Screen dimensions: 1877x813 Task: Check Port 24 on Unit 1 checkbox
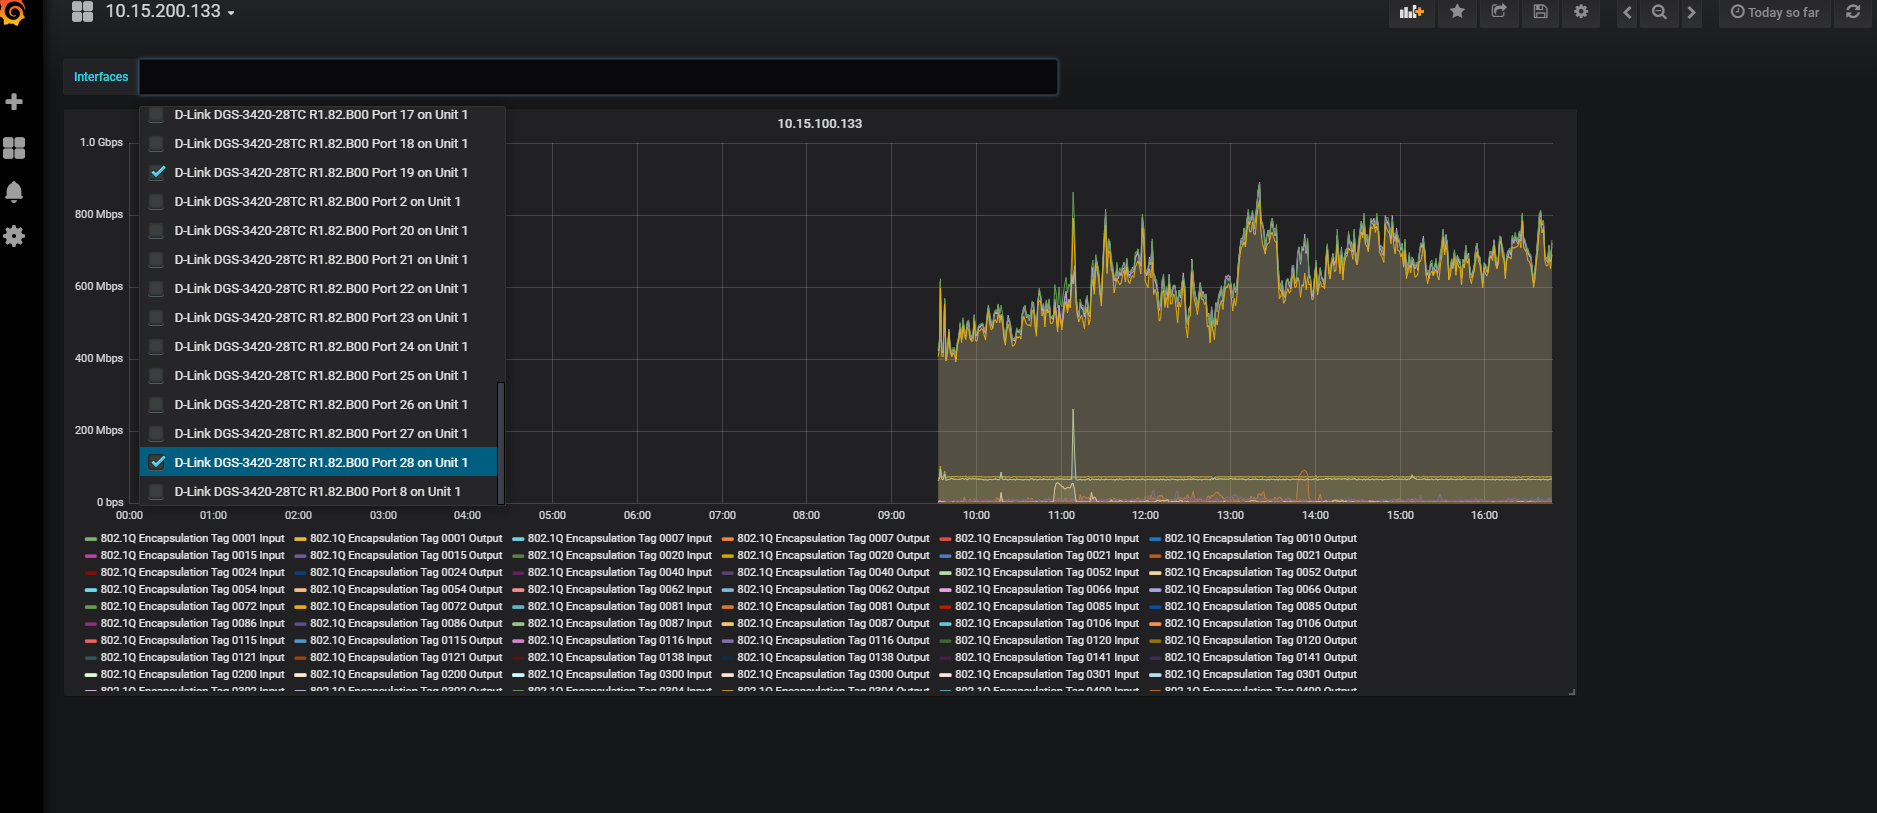157,347
